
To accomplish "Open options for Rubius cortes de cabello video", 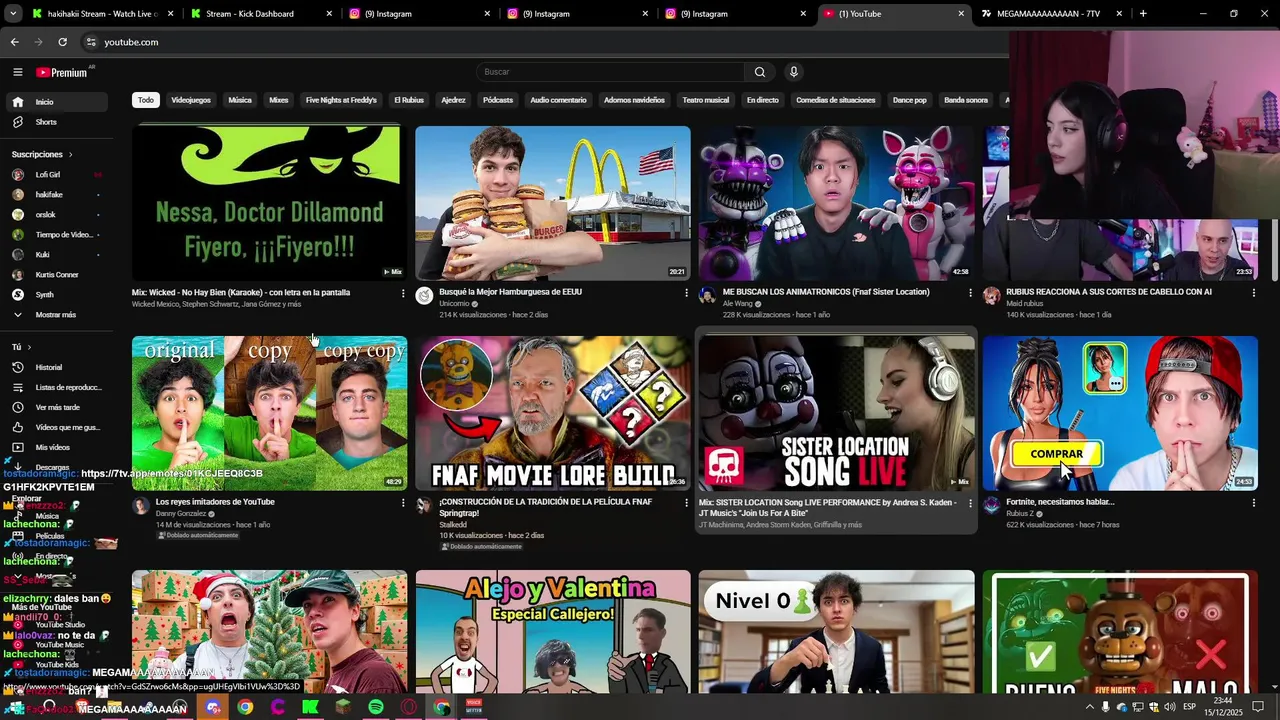I will [x=1254, y=293].
